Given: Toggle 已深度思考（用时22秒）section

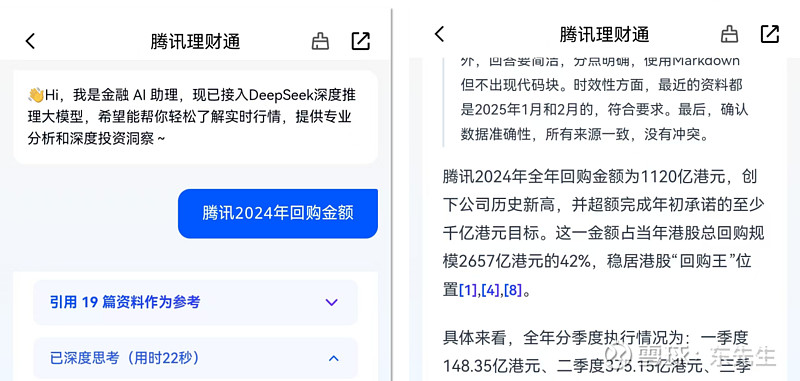Looking at the screenshot, I should point(195,358).
